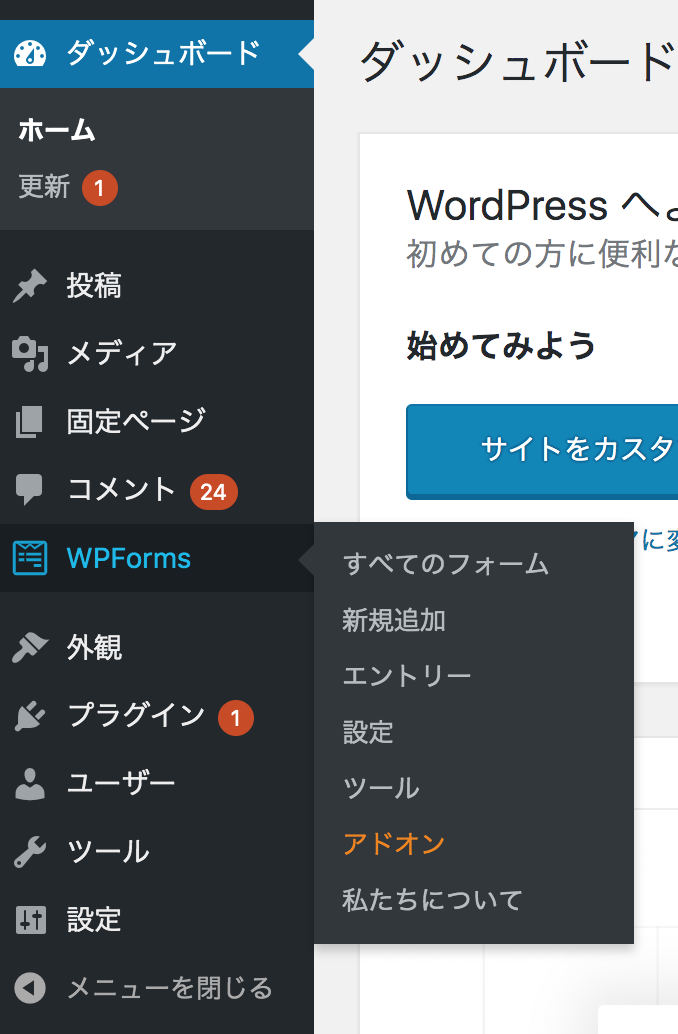
Task: Choose エントリー in WPForms submenu
Action: pos(407,676)
